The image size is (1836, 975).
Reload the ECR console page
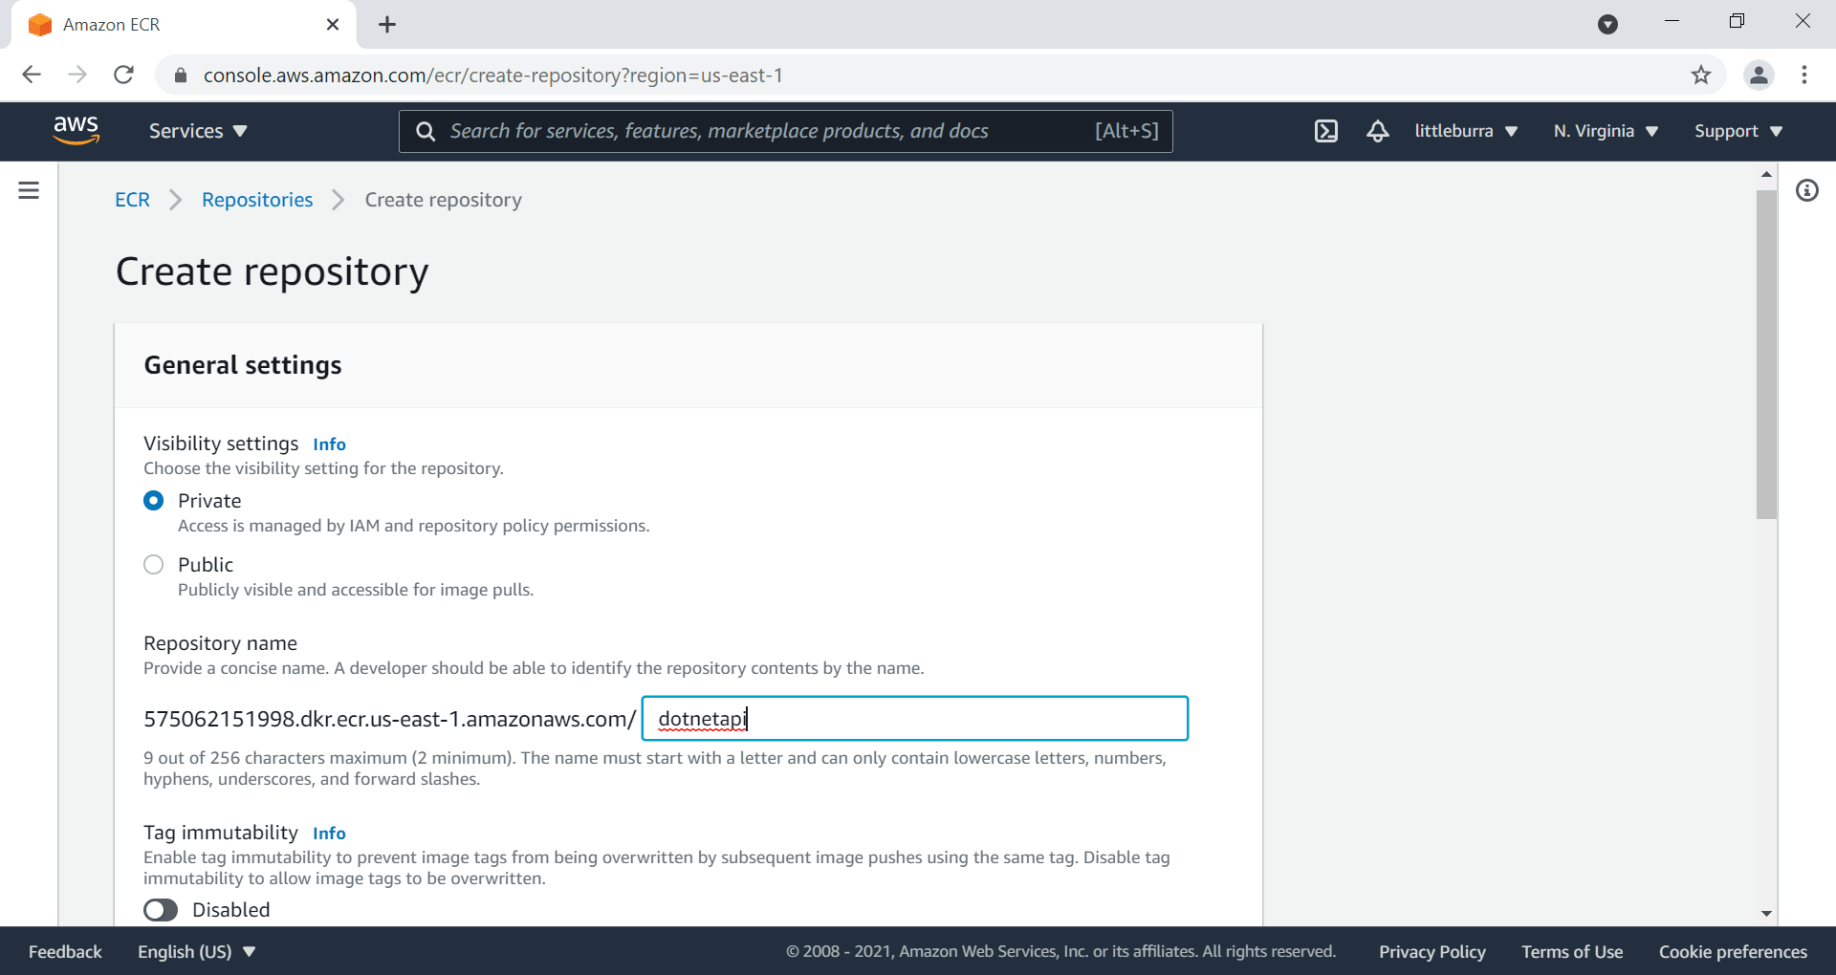tap(124, 75)
